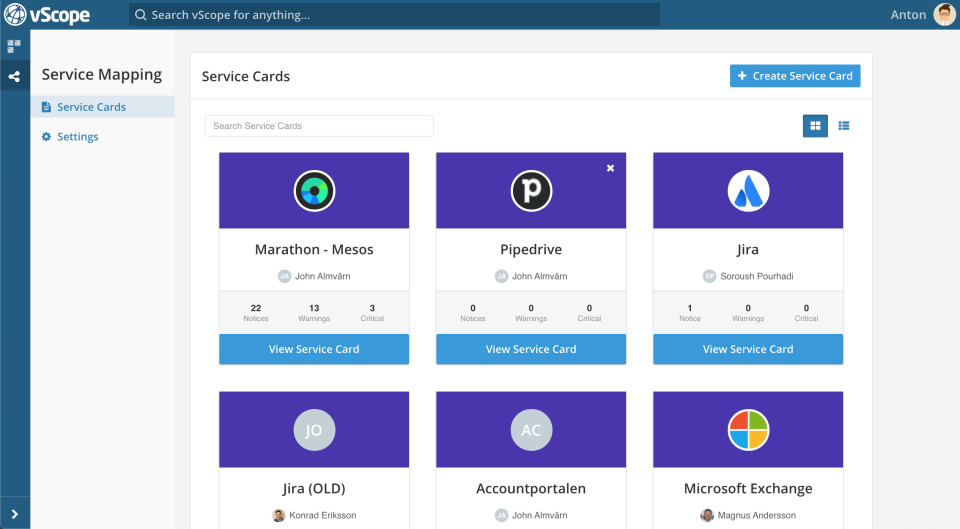The image size is (960, 529).
Task: Select the Service Mapping share icon in sidebar
Action: [14, 77]
